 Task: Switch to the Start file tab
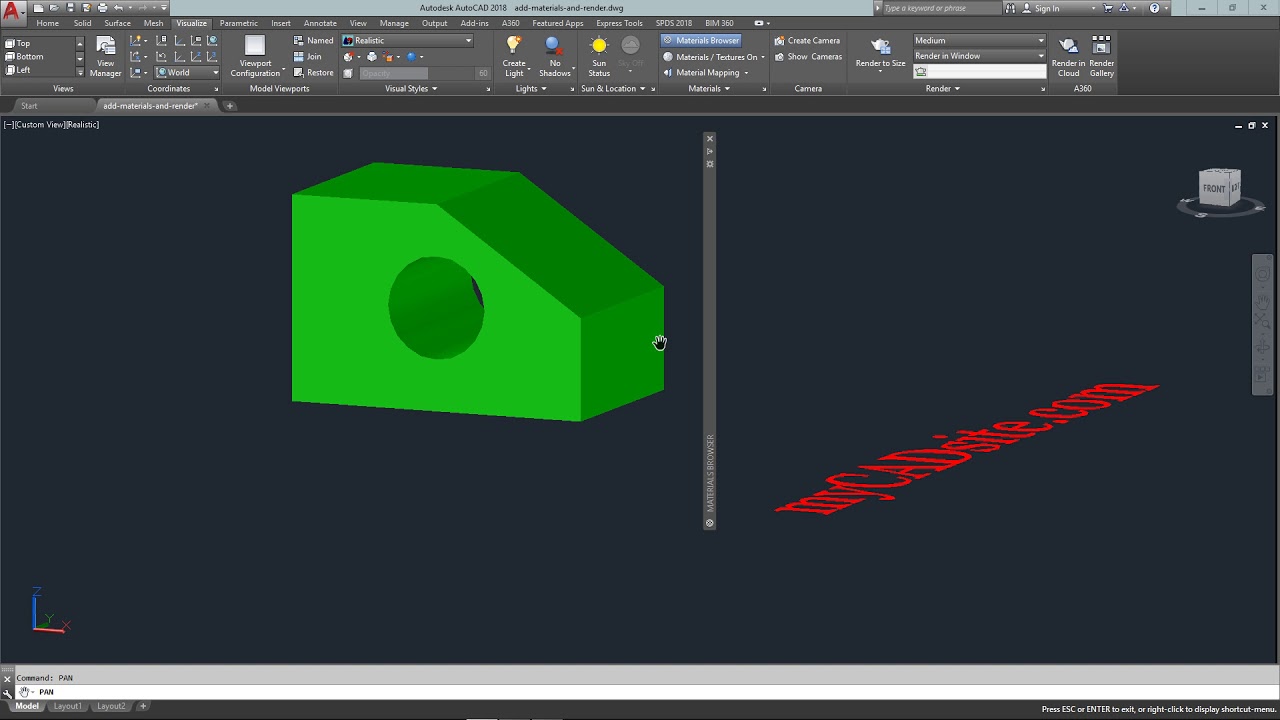[x=29, y=106]
